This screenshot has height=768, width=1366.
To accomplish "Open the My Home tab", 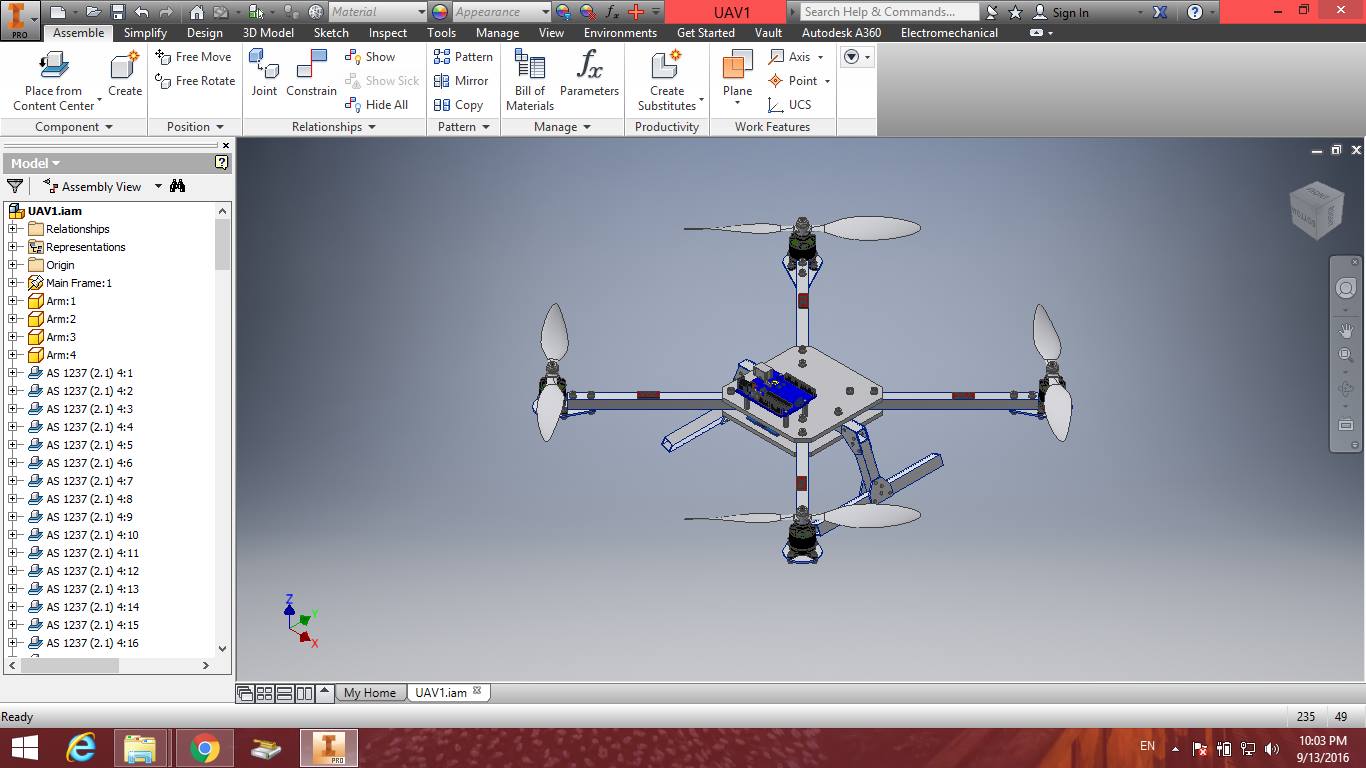I will coord(370,692).
